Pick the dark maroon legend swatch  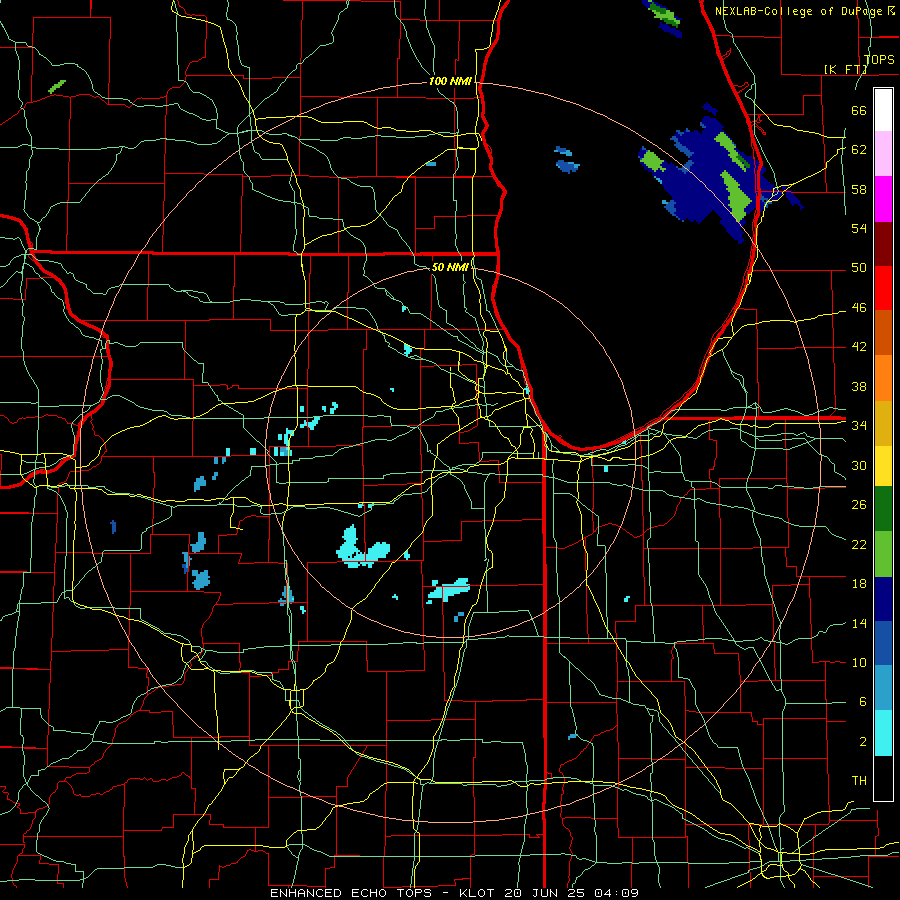click(883, 244)
